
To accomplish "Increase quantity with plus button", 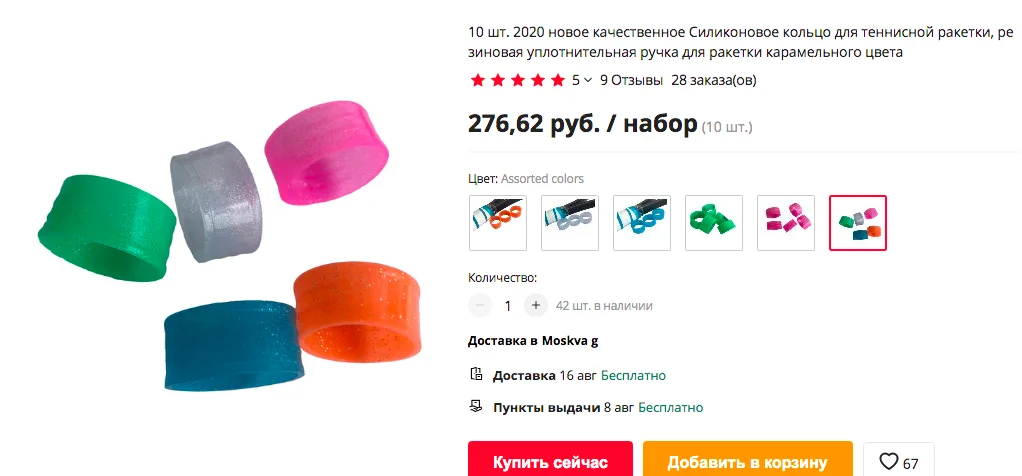I will click(x=536, y=305).
